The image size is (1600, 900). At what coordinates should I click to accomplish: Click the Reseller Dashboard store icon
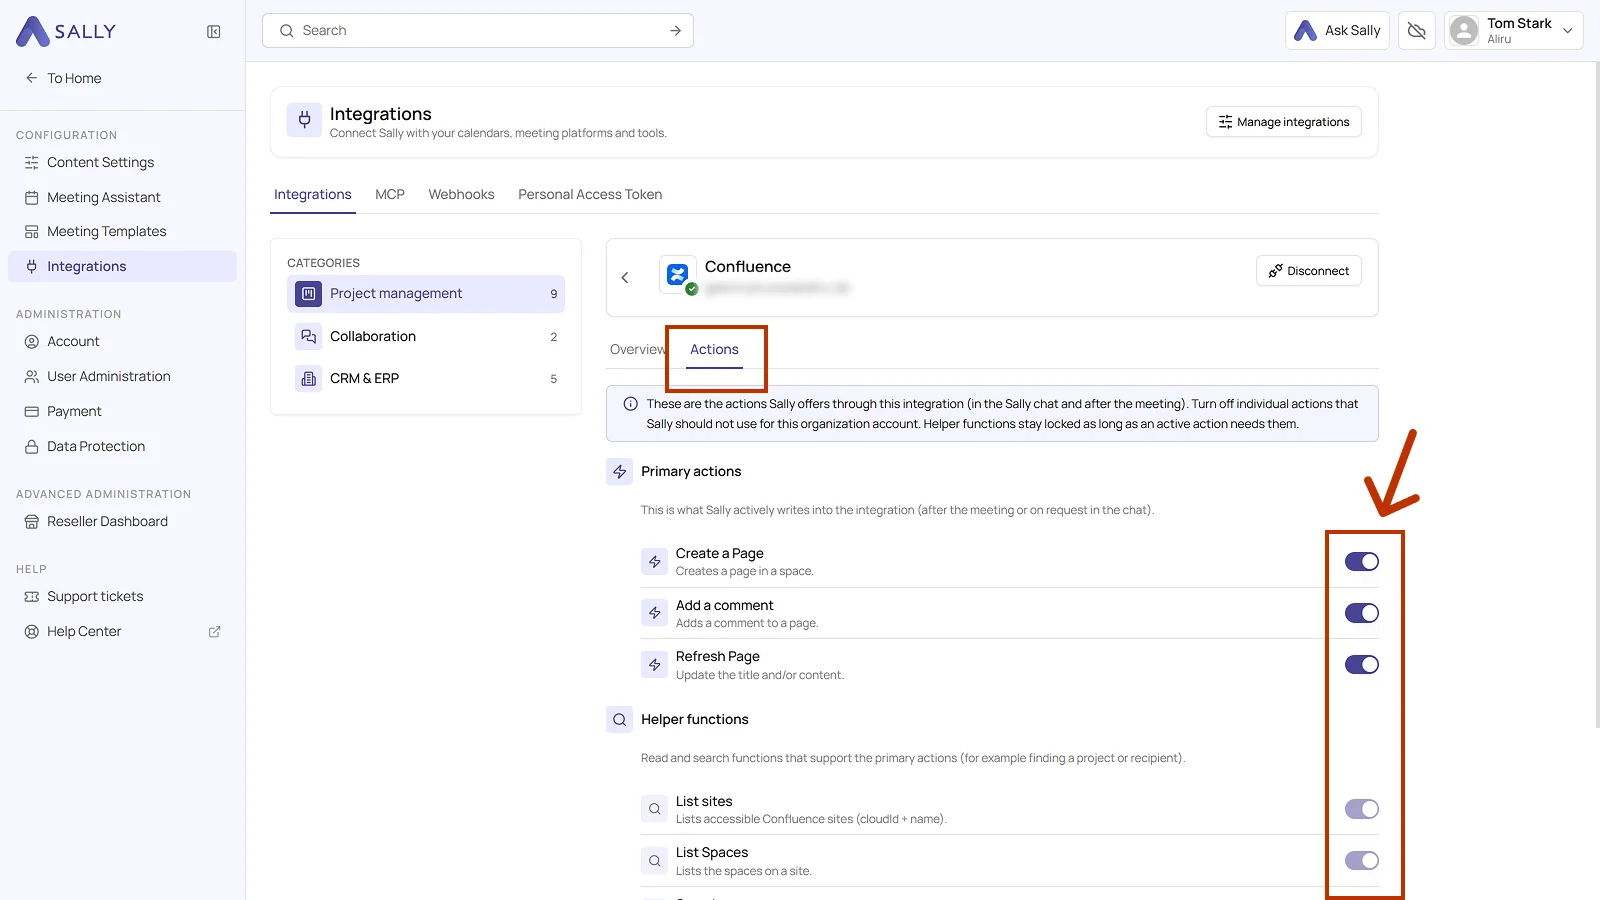(x=32, y=522)
